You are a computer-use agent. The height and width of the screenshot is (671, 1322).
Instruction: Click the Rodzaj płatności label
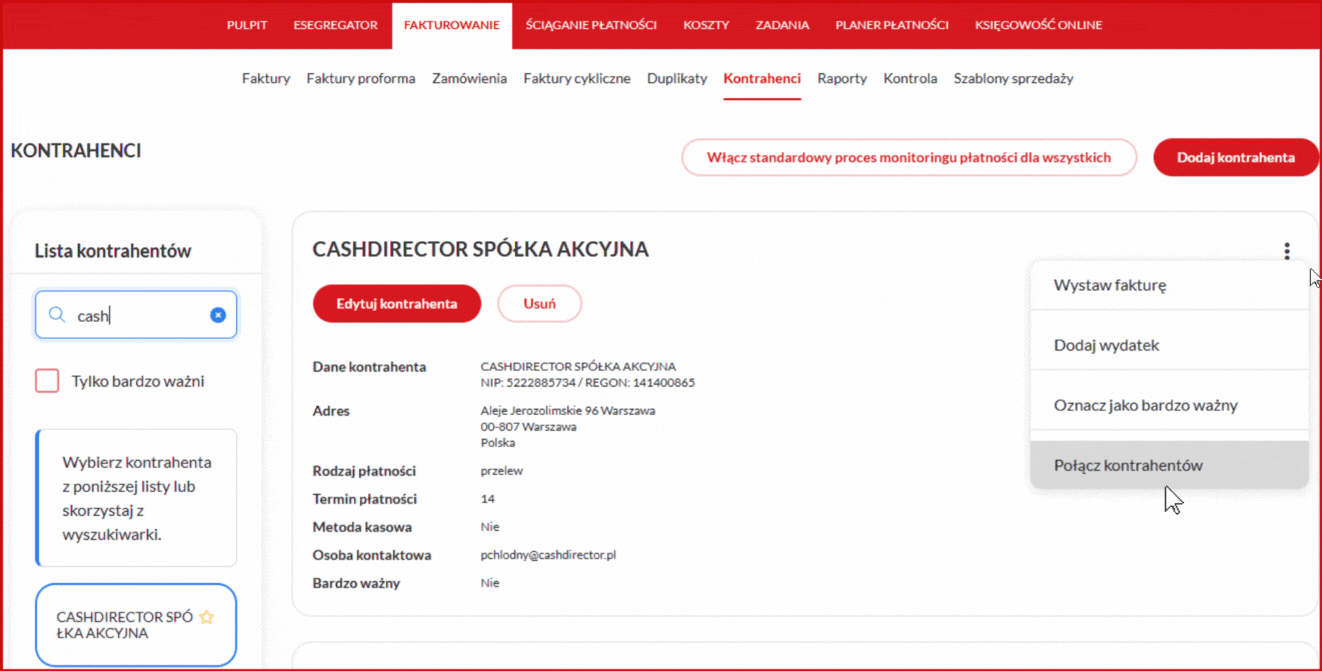pyautogui.click(x=364, y=470)
